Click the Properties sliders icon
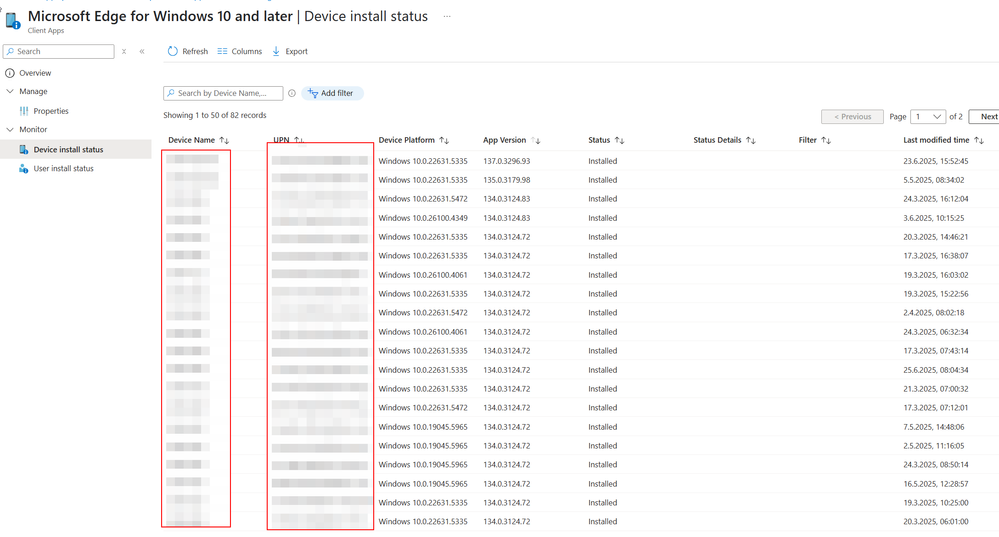This screenshot has width=999, height=537. [24, 111]
